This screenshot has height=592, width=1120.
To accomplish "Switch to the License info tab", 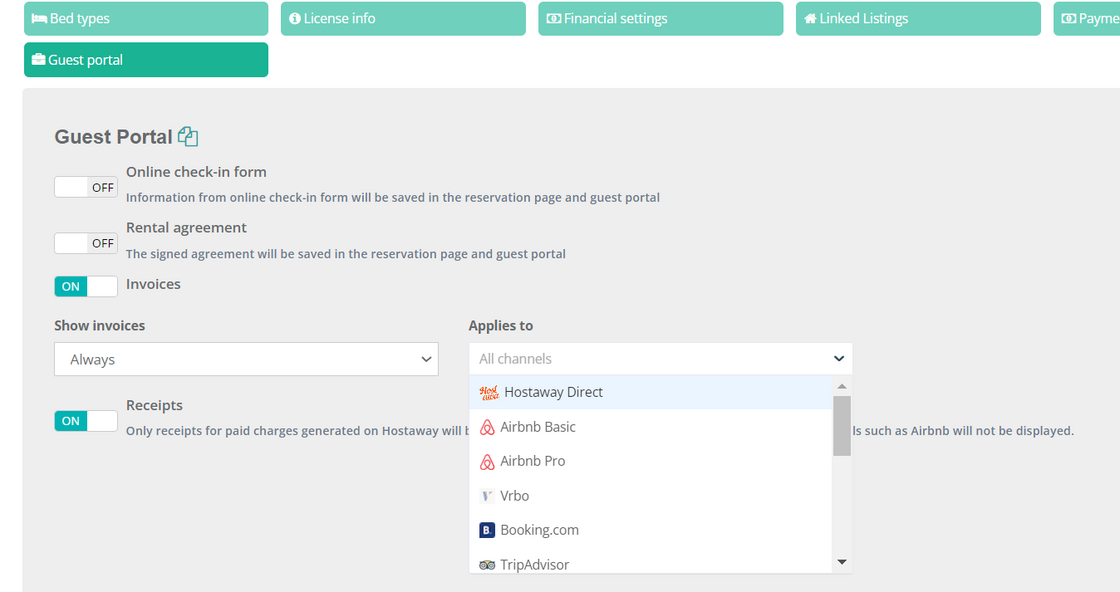I will point(403,19).
